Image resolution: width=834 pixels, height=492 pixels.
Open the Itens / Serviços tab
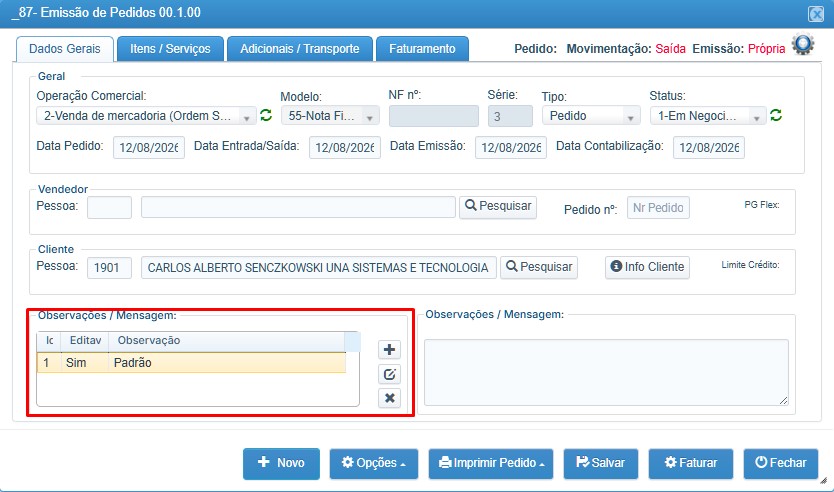[x=170, y=49]
